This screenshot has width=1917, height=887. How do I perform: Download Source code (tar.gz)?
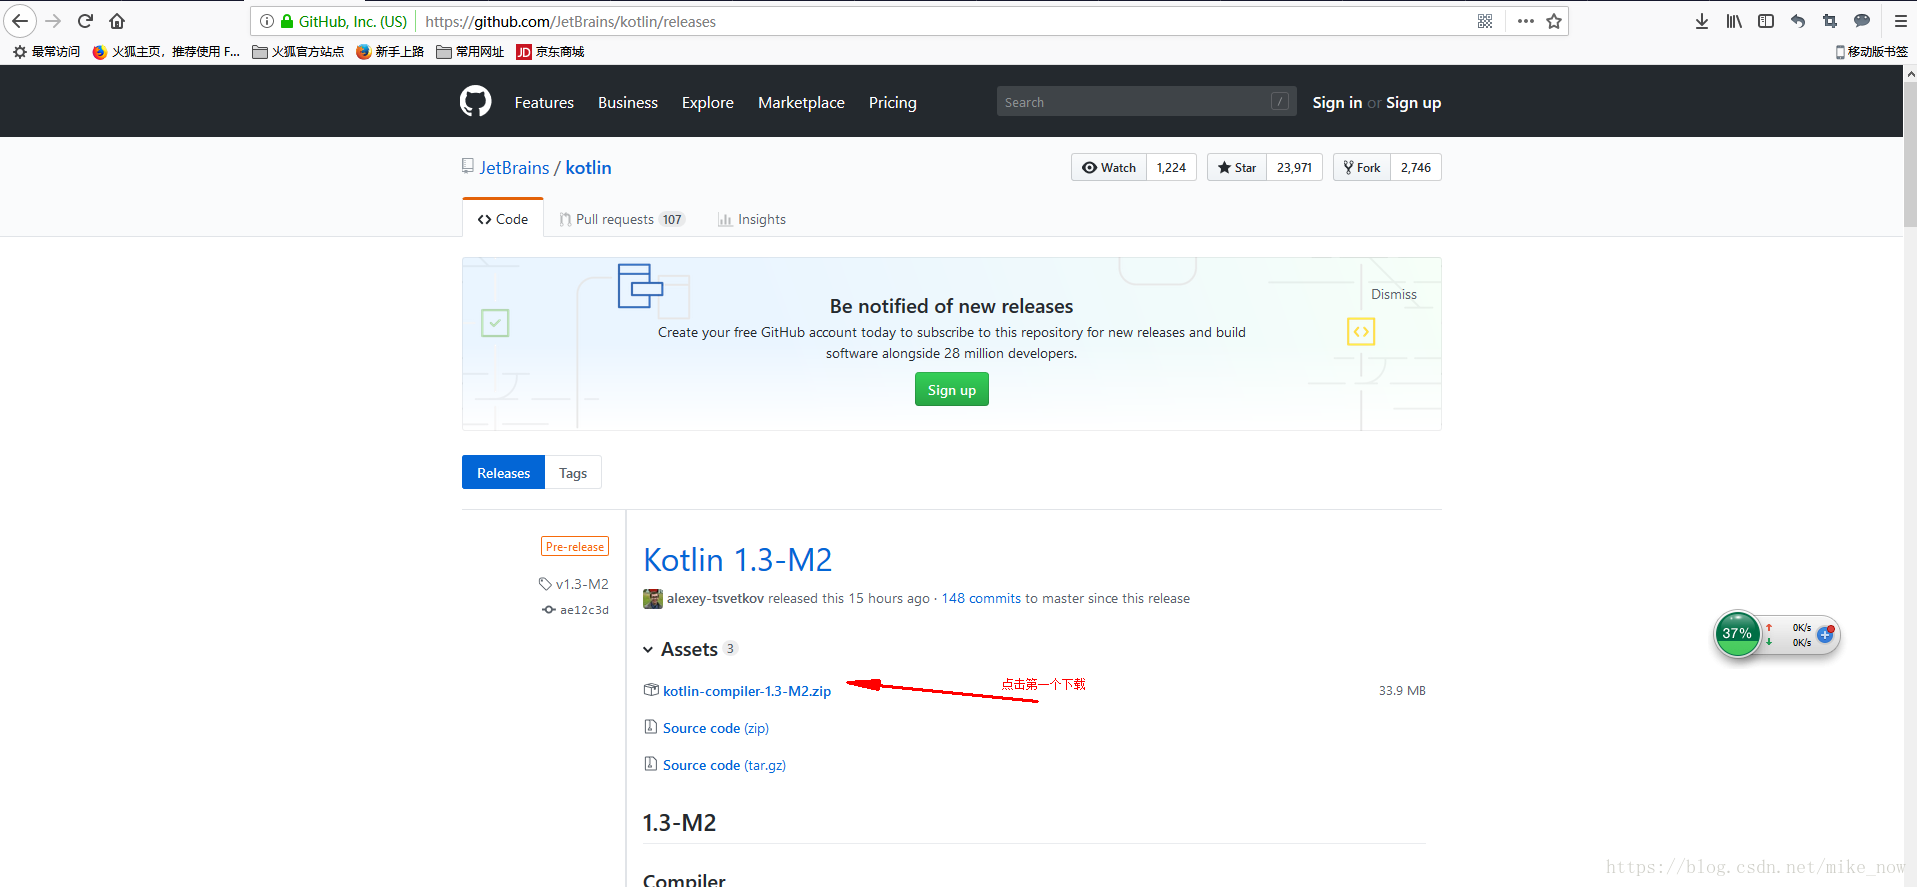pos(724,765)
